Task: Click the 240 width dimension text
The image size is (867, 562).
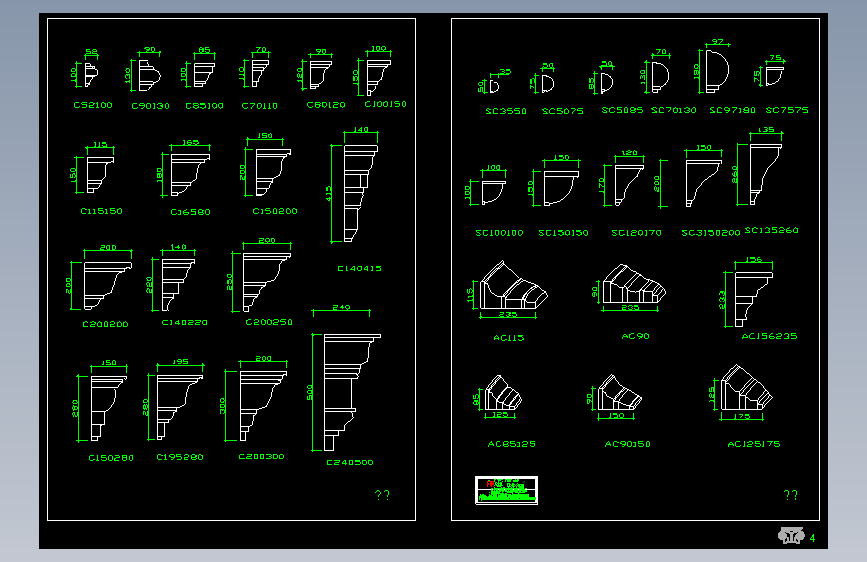Action: (341, 307)
